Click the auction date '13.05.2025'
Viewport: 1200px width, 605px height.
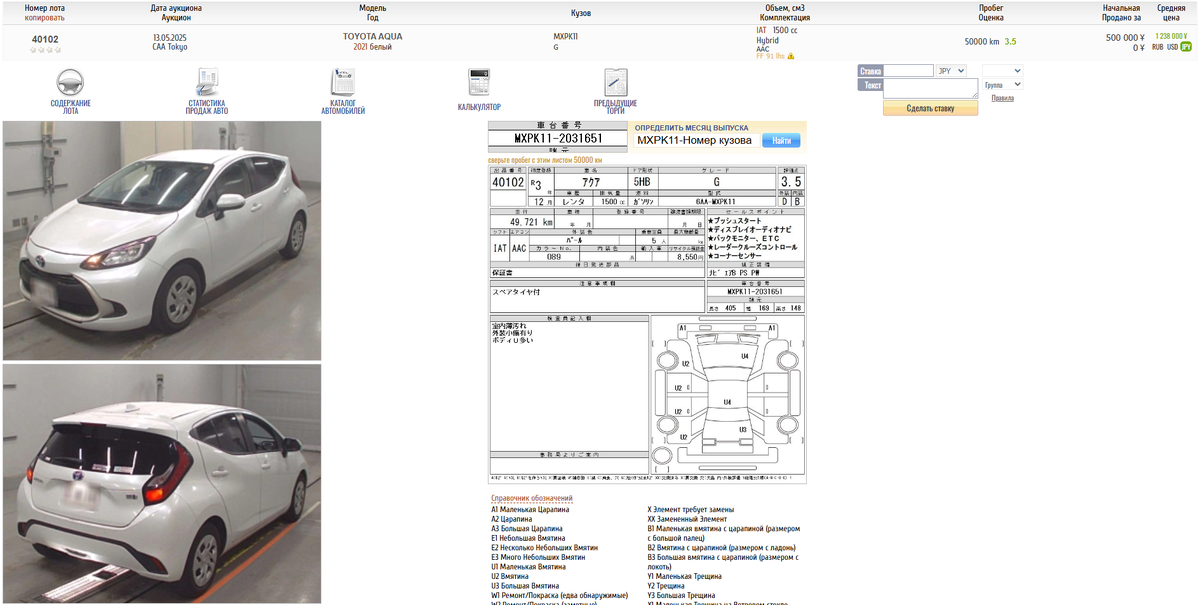click(170, 37)
